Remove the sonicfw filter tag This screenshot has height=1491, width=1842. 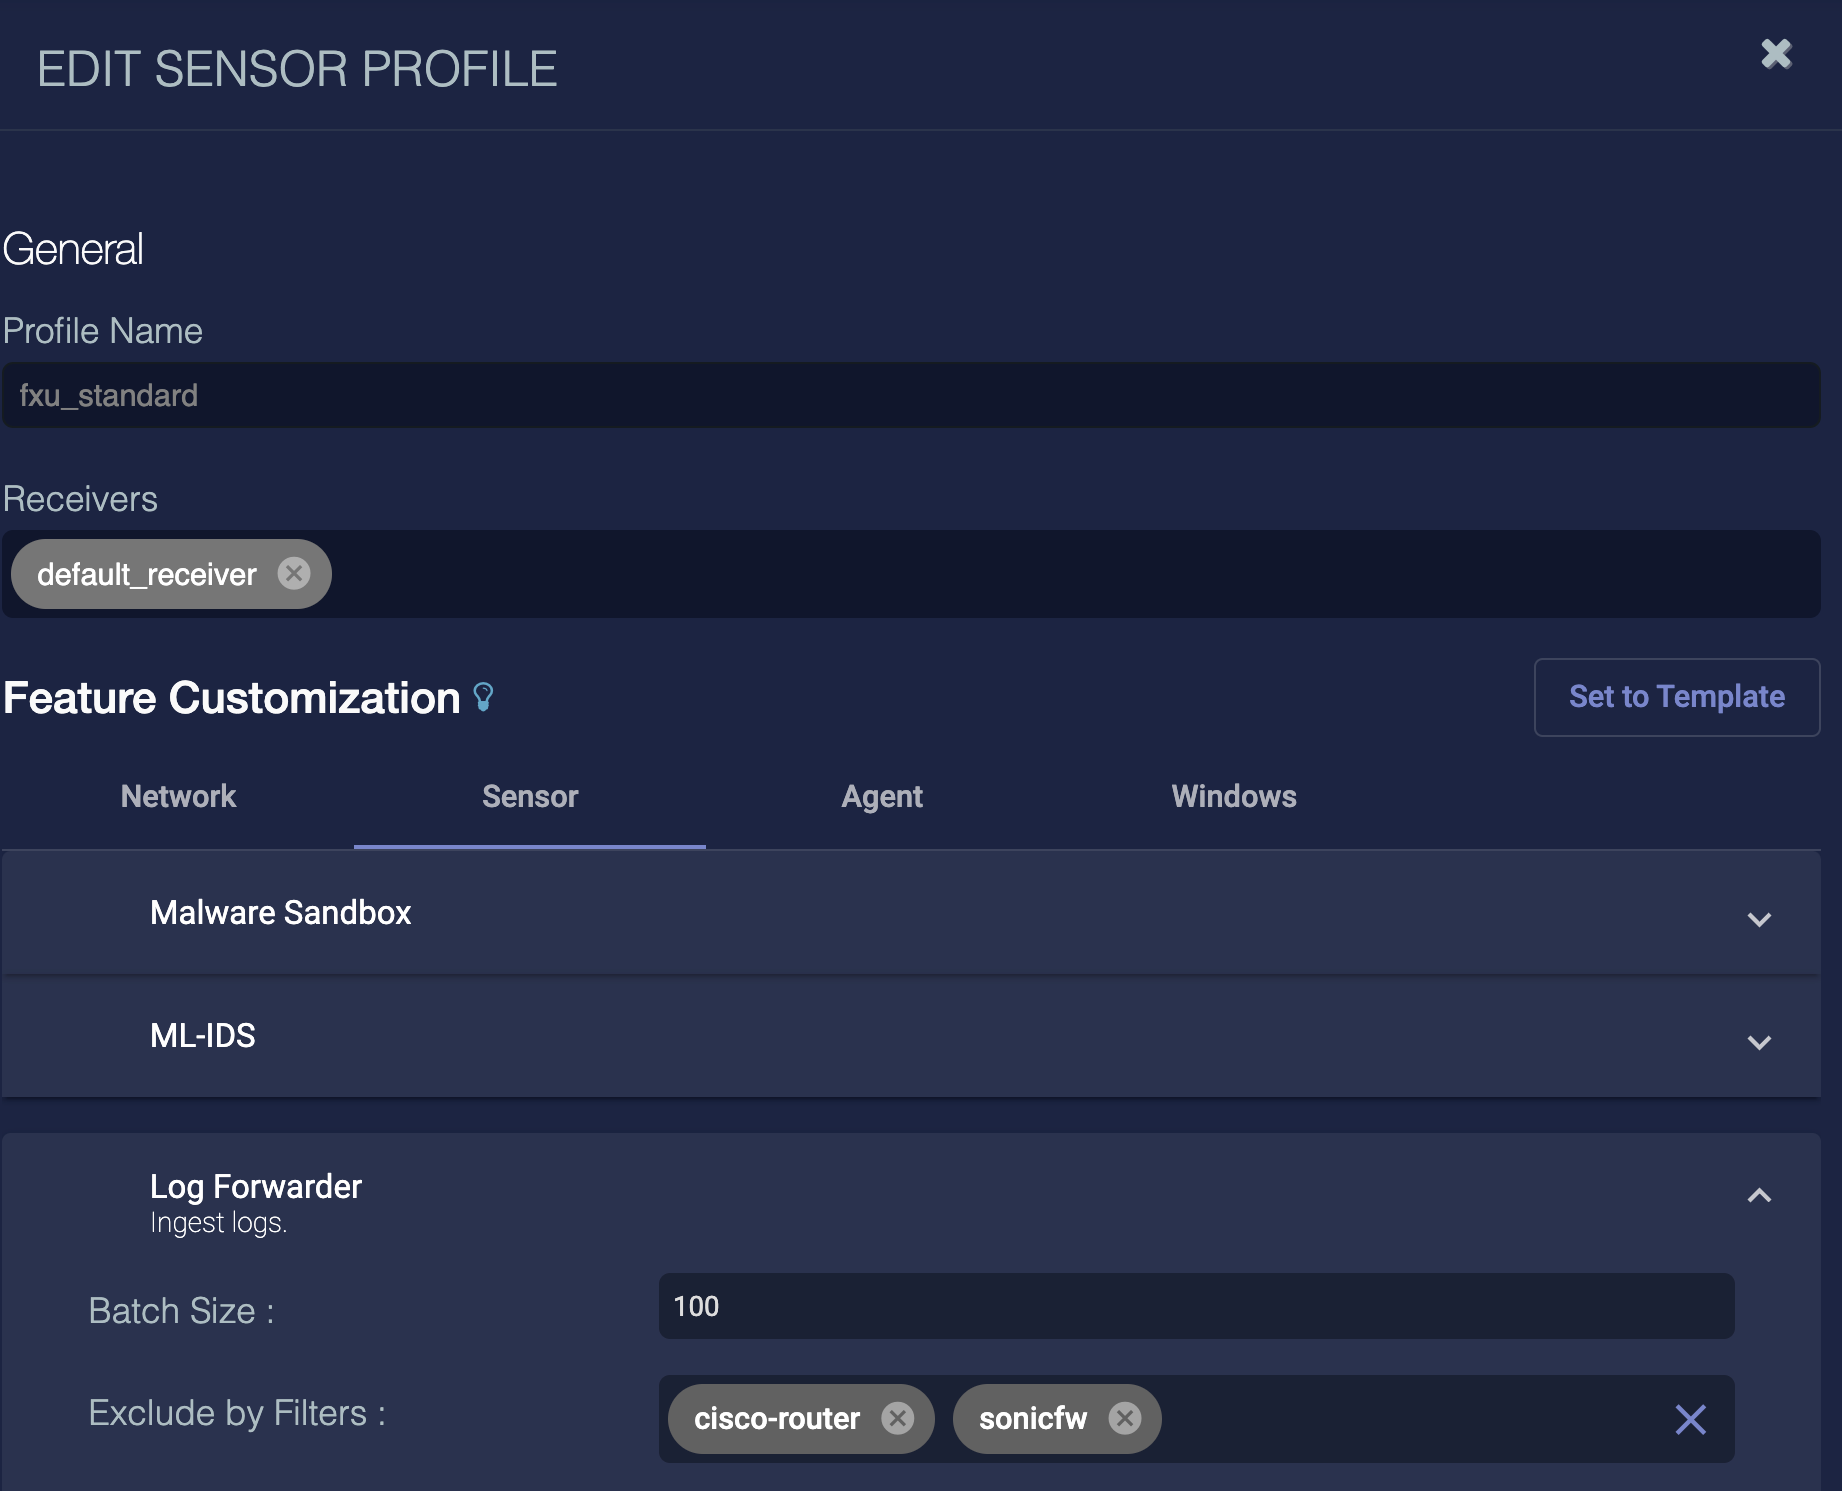pos(1125,1418)
